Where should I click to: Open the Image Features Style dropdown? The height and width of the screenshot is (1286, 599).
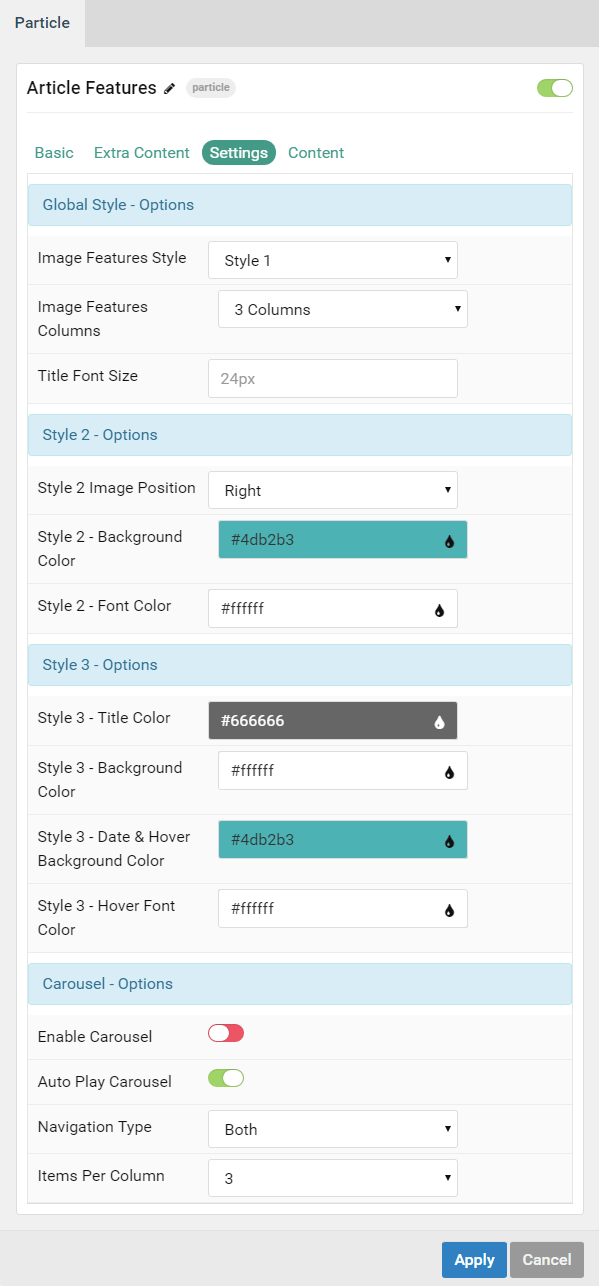coord(333,260)
